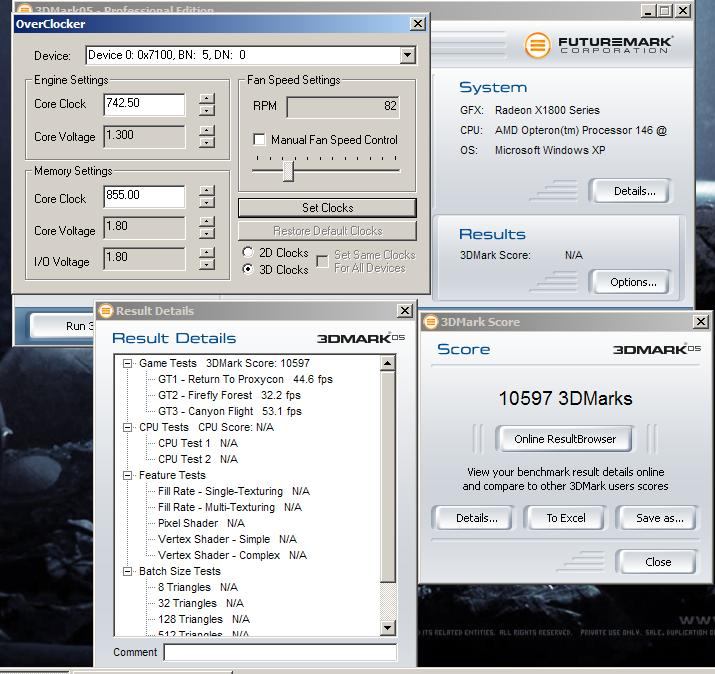
Task: Select the 2D Clocks radio button
Action: coord(248,252)
